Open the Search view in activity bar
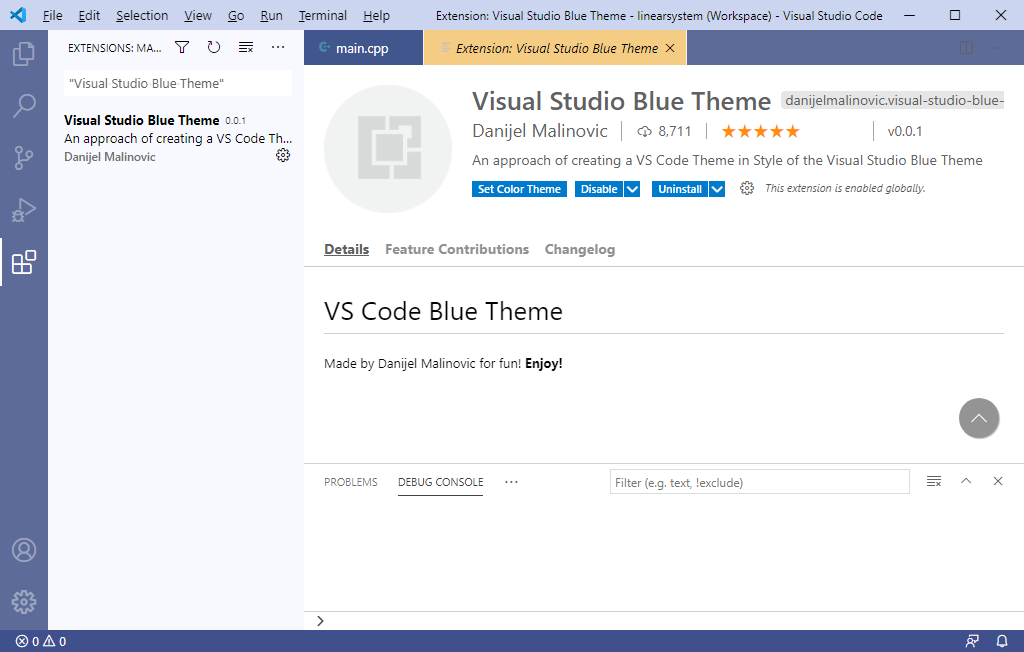This screenshot has width=1024, height=652. point(24,105)
